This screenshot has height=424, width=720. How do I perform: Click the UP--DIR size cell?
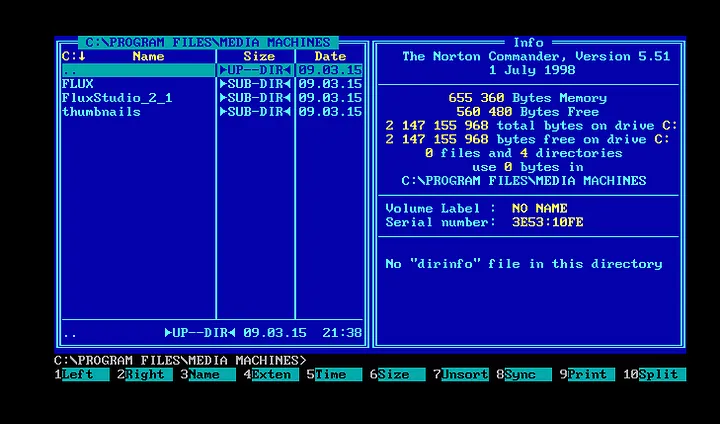(x=255, y=70)
